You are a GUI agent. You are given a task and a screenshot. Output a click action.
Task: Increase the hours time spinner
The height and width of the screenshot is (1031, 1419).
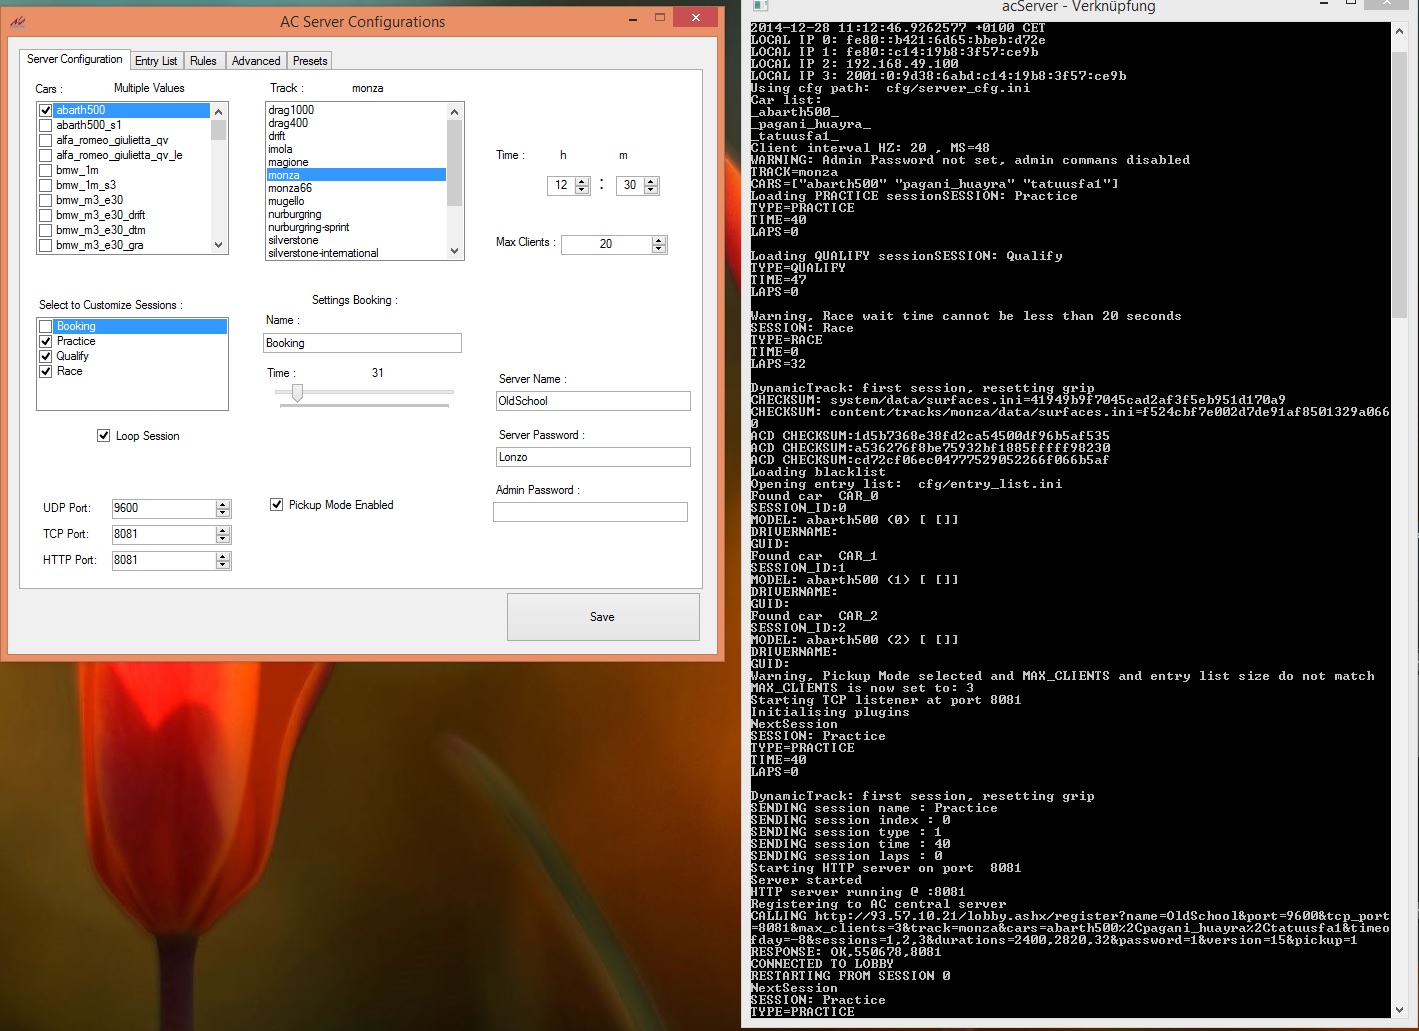[582, 181]
